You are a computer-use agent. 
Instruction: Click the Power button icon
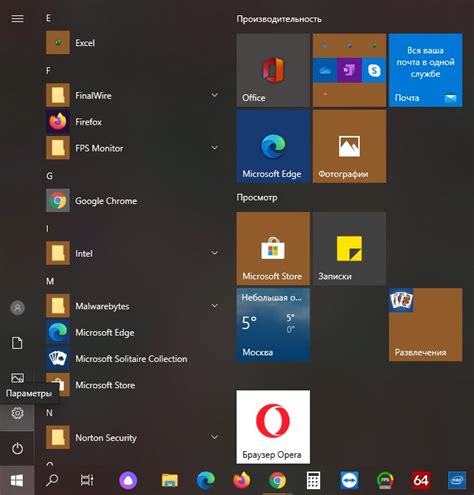17,448
